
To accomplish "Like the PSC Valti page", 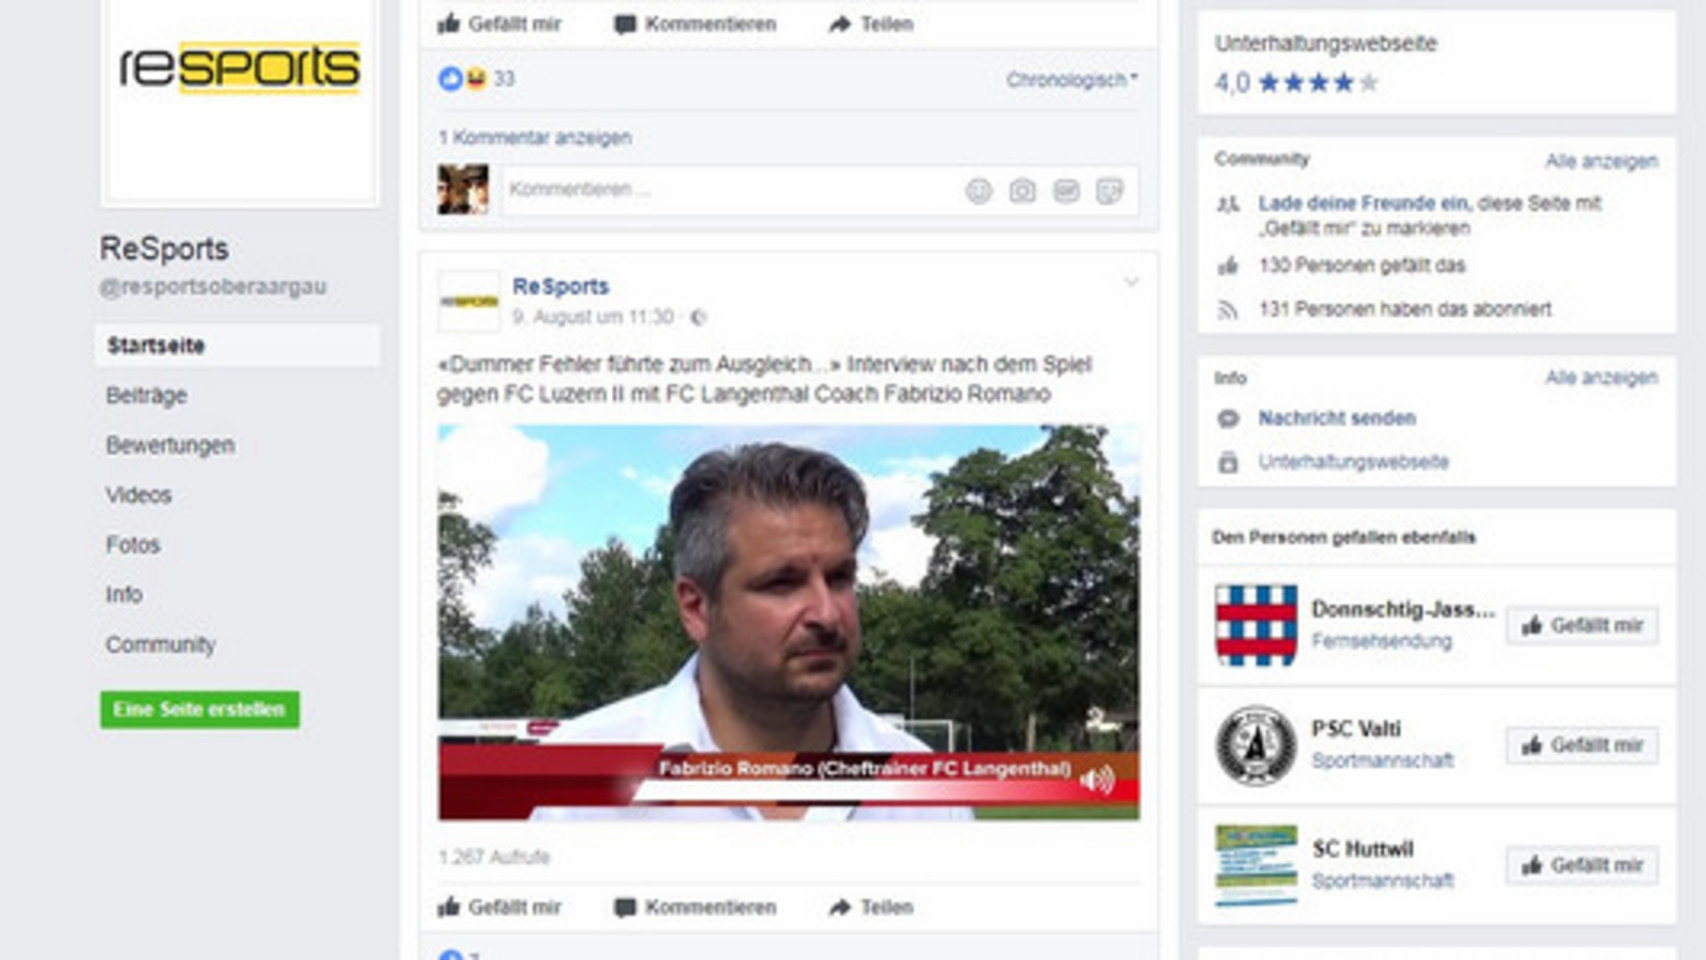I will 1582,746.
